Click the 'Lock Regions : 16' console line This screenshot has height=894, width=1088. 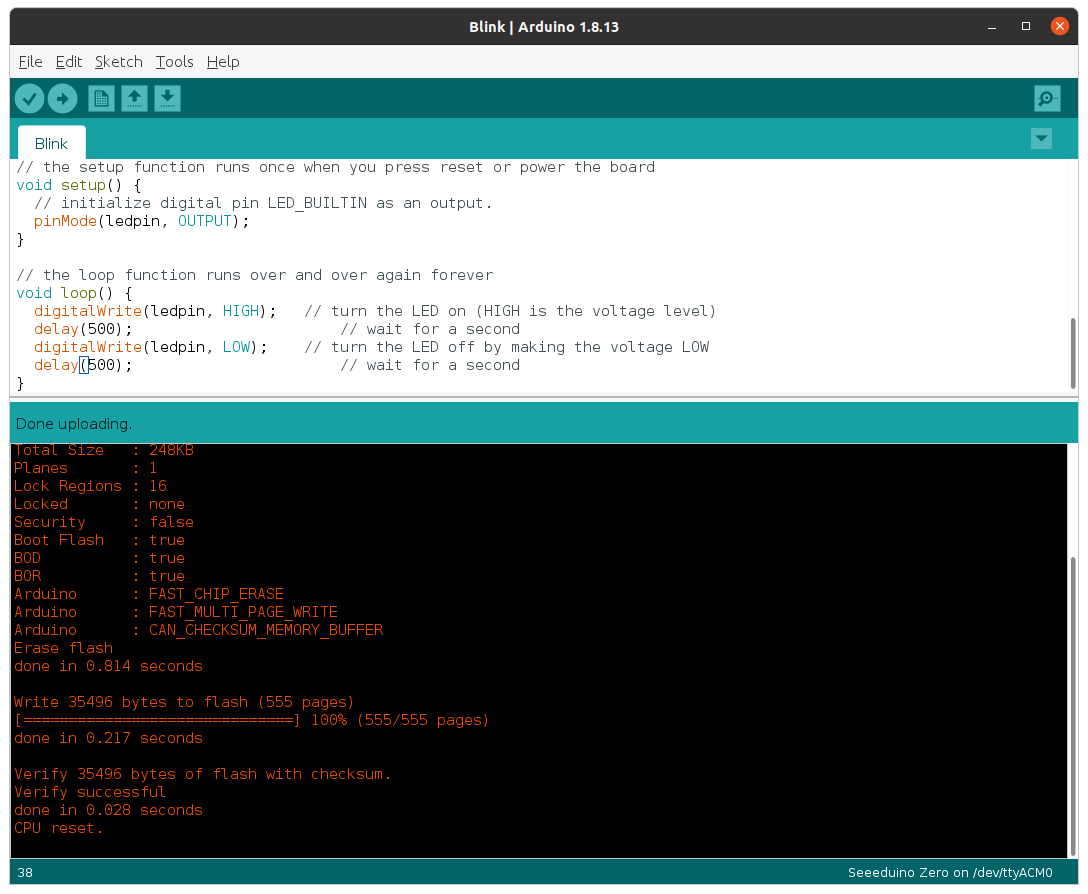pyautogui.click(x=90, y=486)
